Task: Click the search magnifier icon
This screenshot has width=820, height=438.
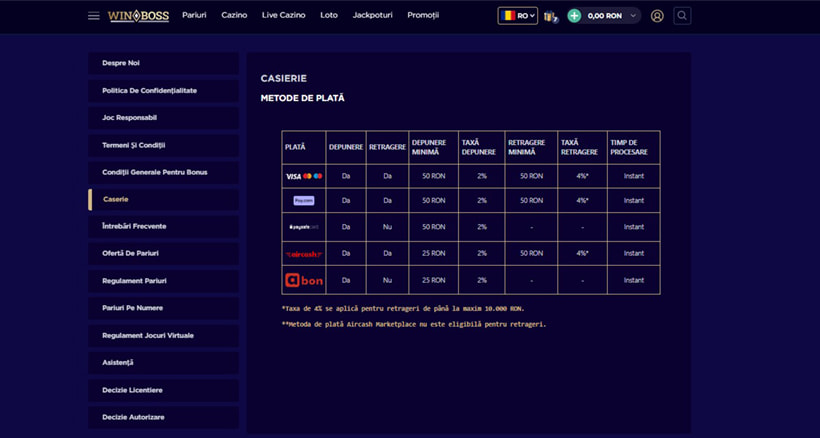Action: (682, 16)
